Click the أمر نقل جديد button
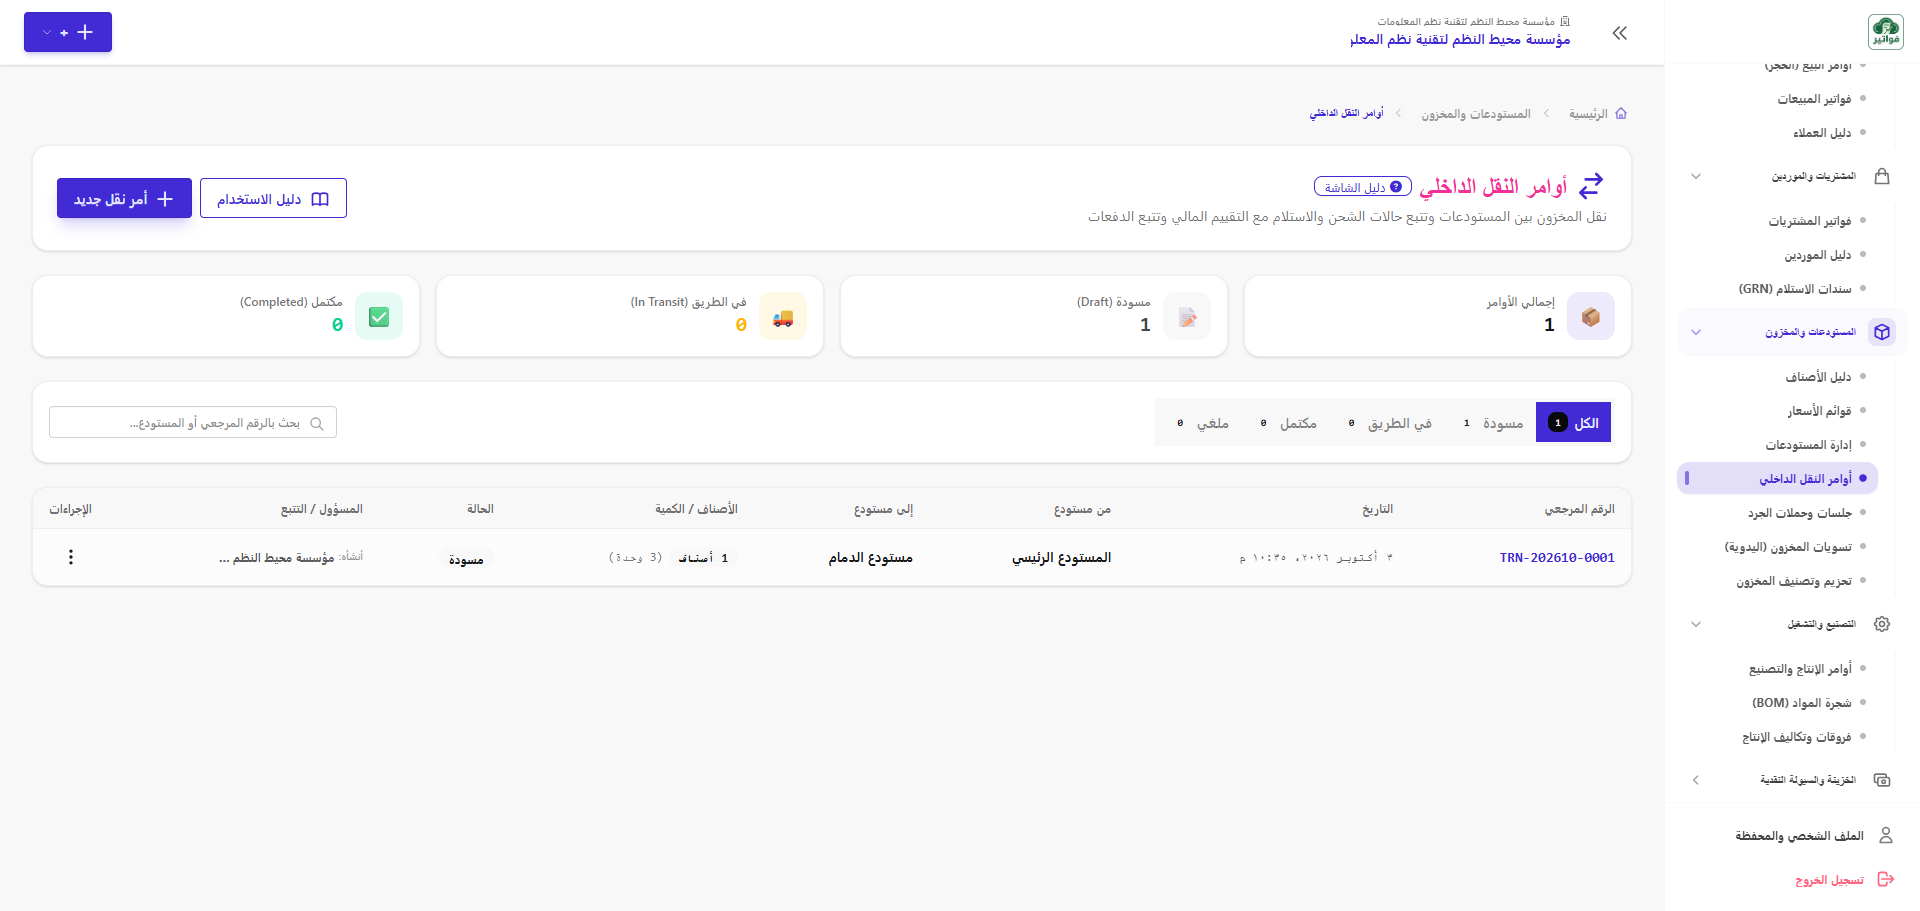The height and width of the screenshot is (911, 1920). point(124,198)
